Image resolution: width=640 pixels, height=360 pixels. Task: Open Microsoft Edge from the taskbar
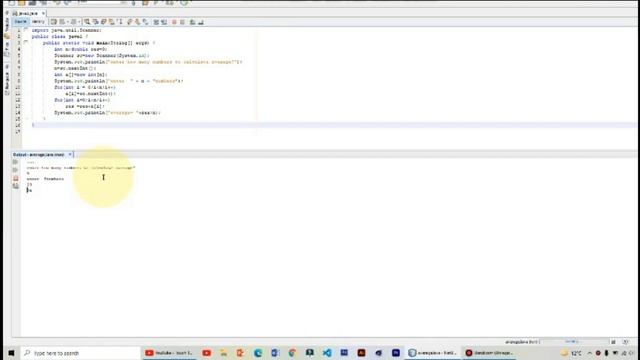point(258,353)
